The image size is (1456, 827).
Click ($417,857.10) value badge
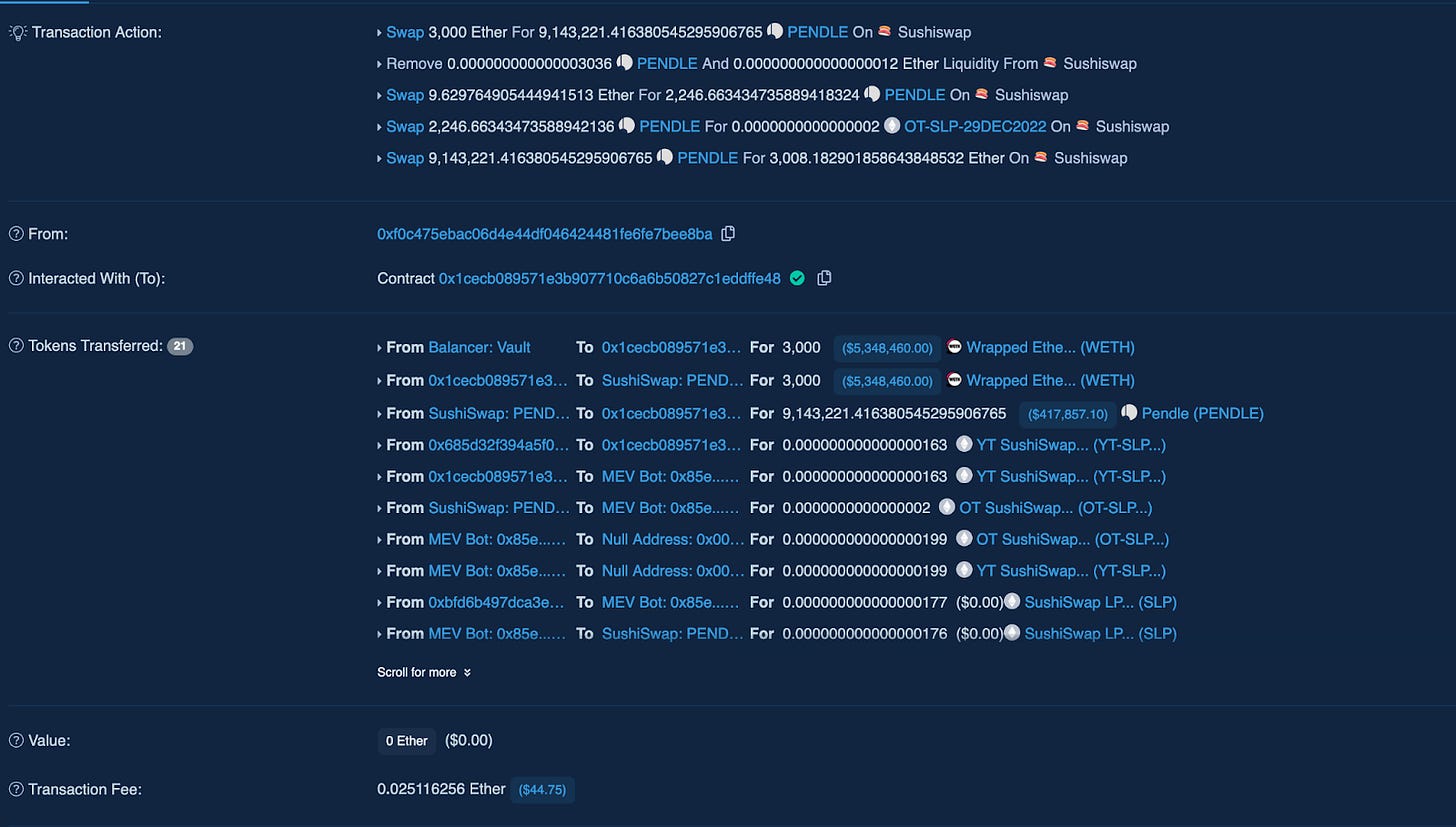coord(1067,413)
